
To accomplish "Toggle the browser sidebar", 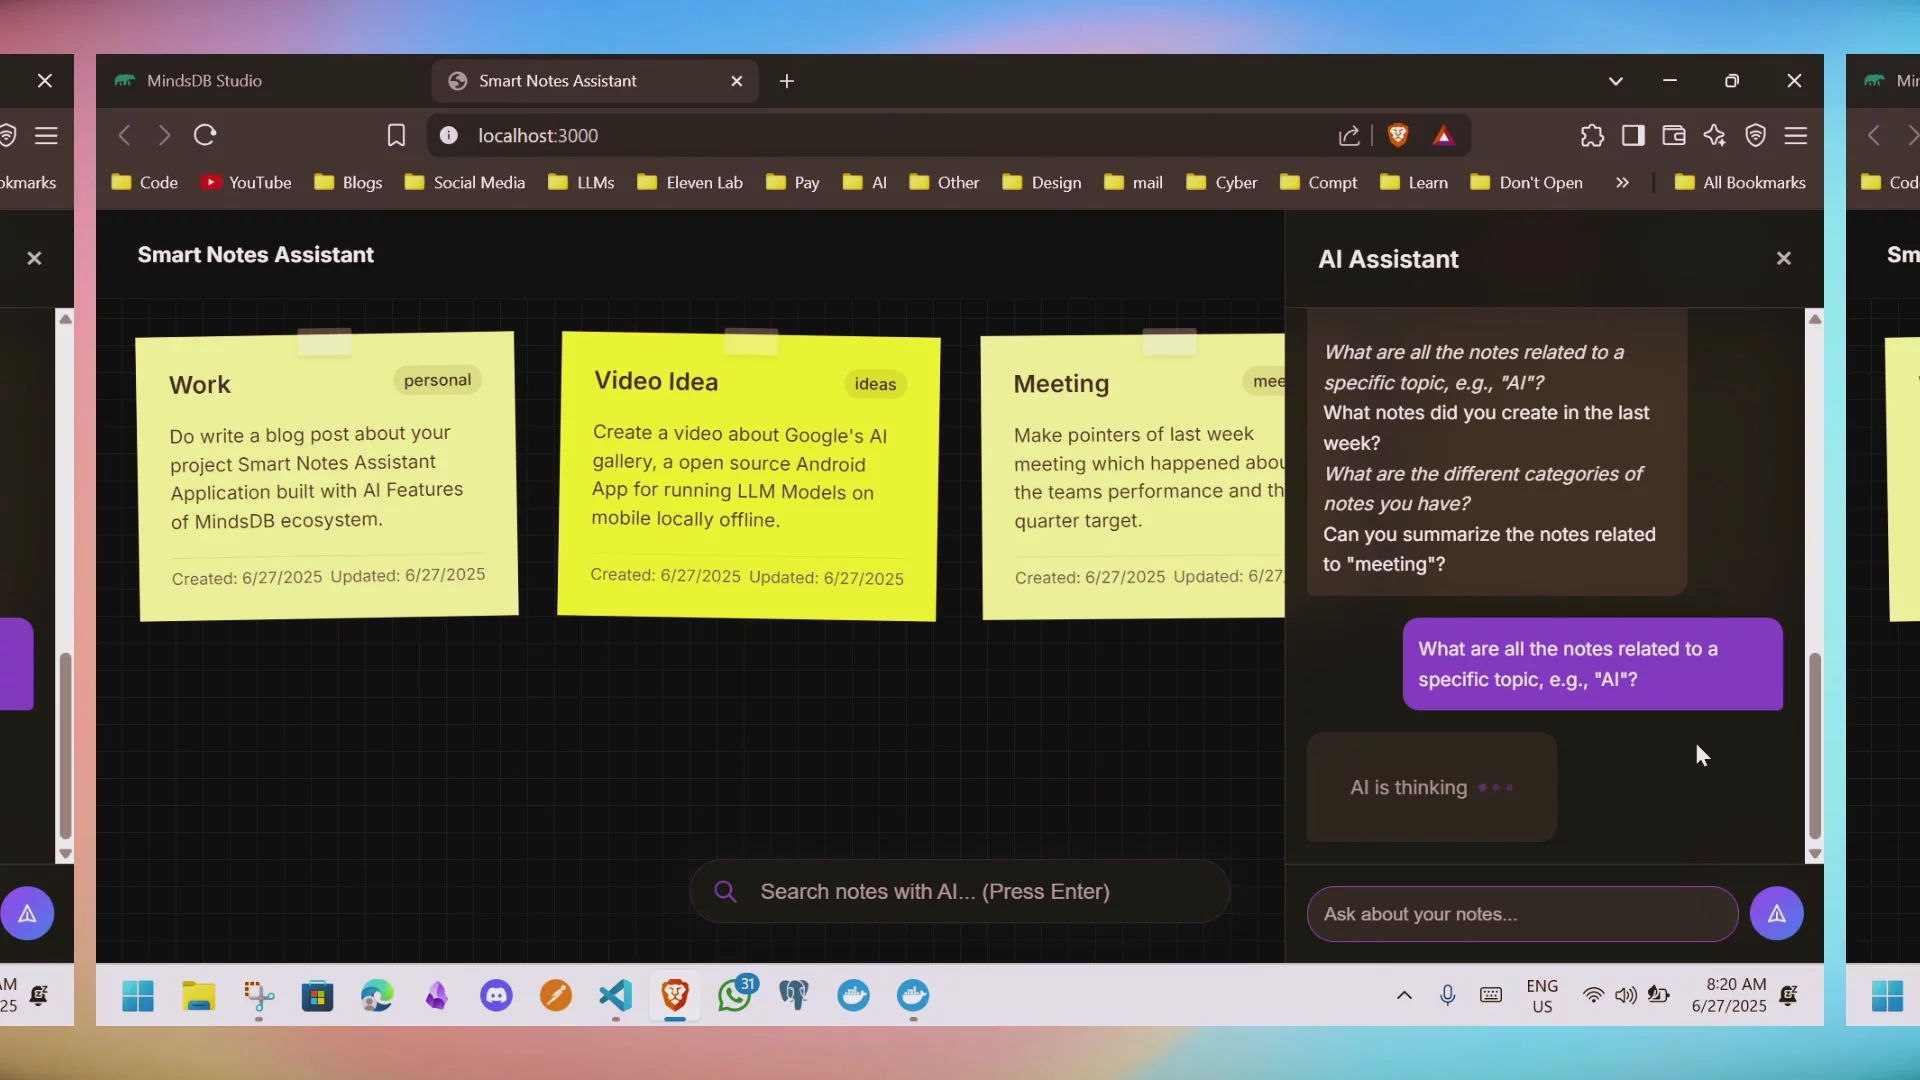I will [x=1633, y=135].
